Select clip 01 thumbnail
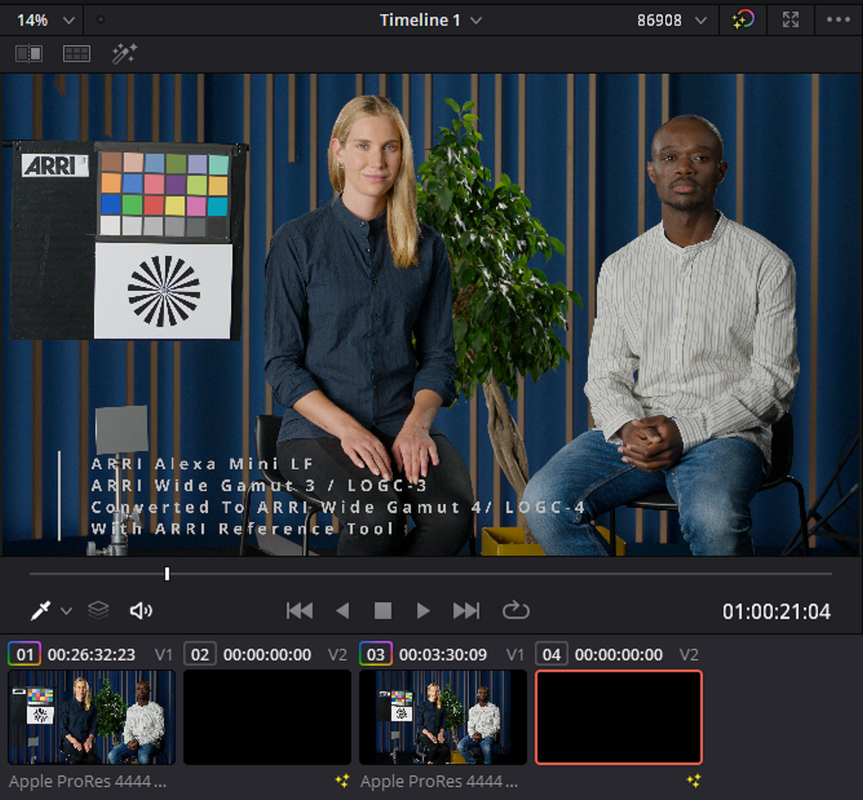The height and width of the screenshot is (800, 863). click(x=91, y=717)
